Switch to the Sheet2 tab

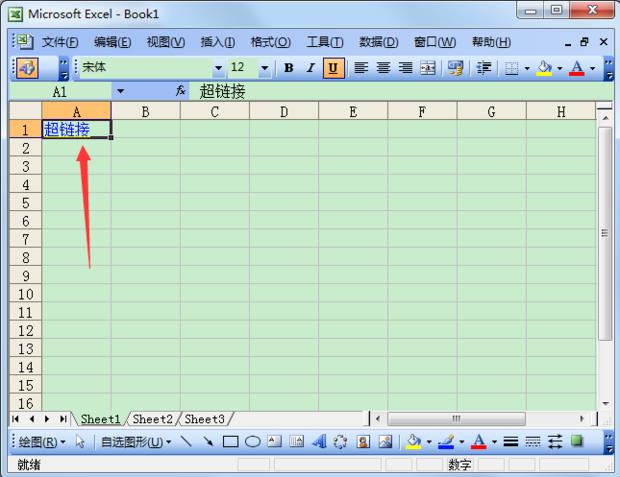click(153, 419)
